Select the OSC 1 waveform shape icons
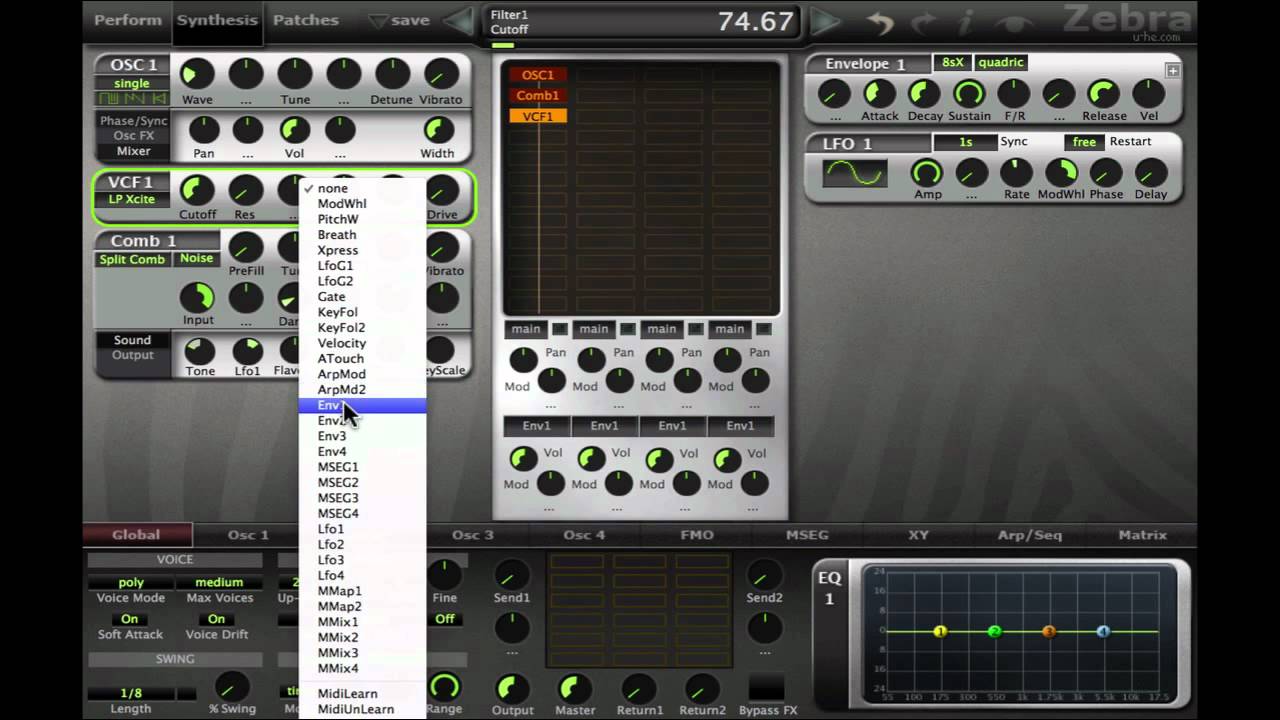Image resolution: width=1280 pixels, height=720 pixels. tap(131, 98)
